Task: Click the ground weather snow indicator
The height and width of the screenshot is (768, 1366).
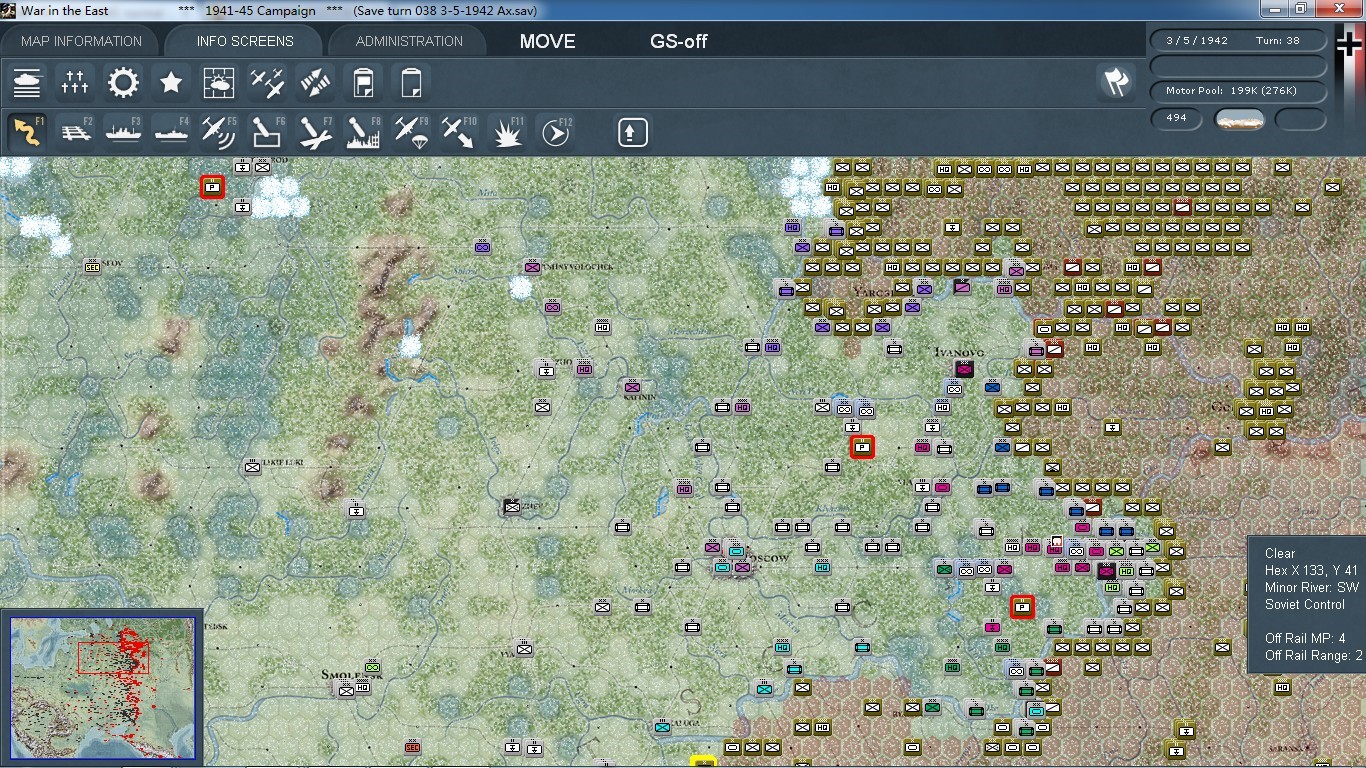Action: coord(1239,119)
